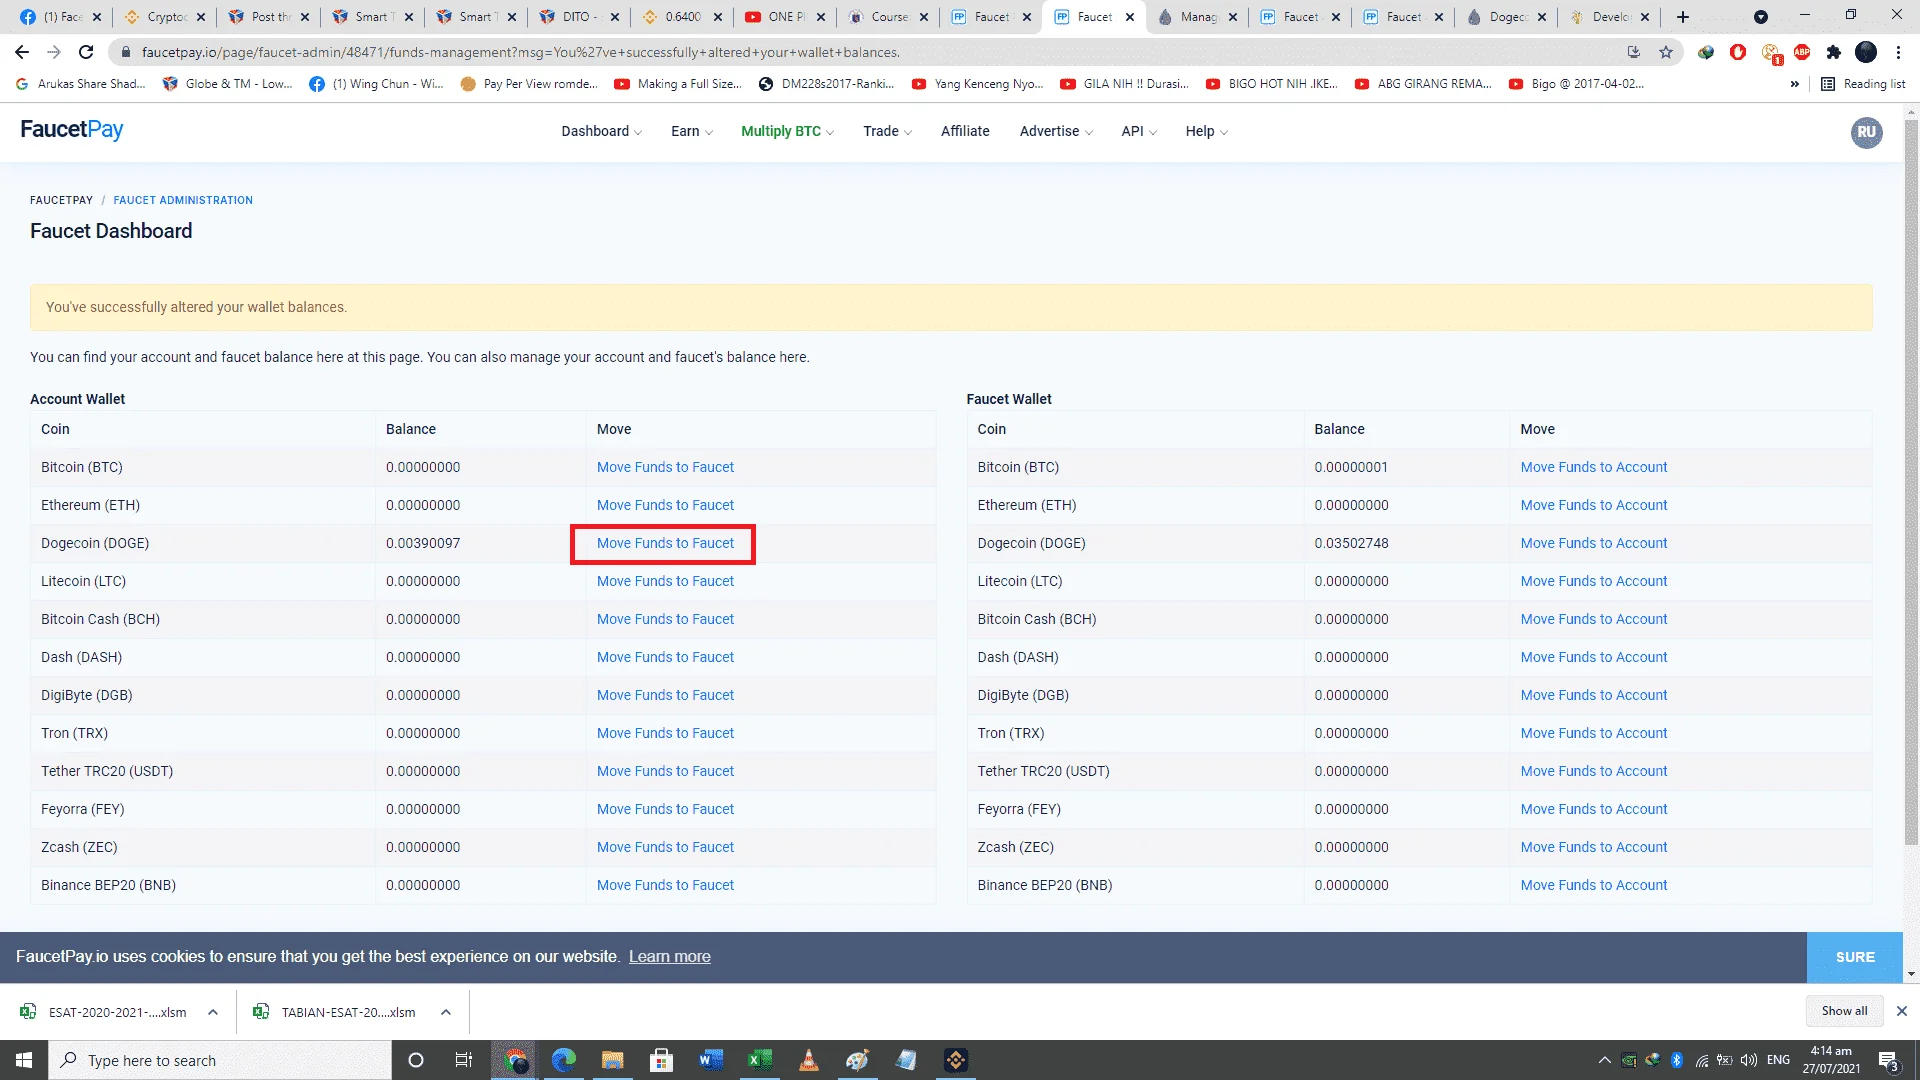Open the Chrome three-dot menu

click(x=1898, y=52)
